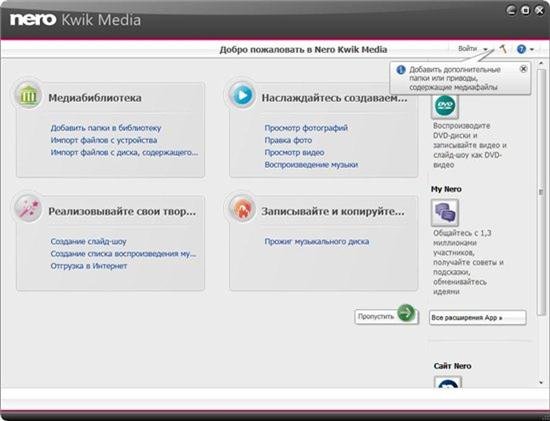Open the My Nero chat bubbles icon

coord(445,213)
